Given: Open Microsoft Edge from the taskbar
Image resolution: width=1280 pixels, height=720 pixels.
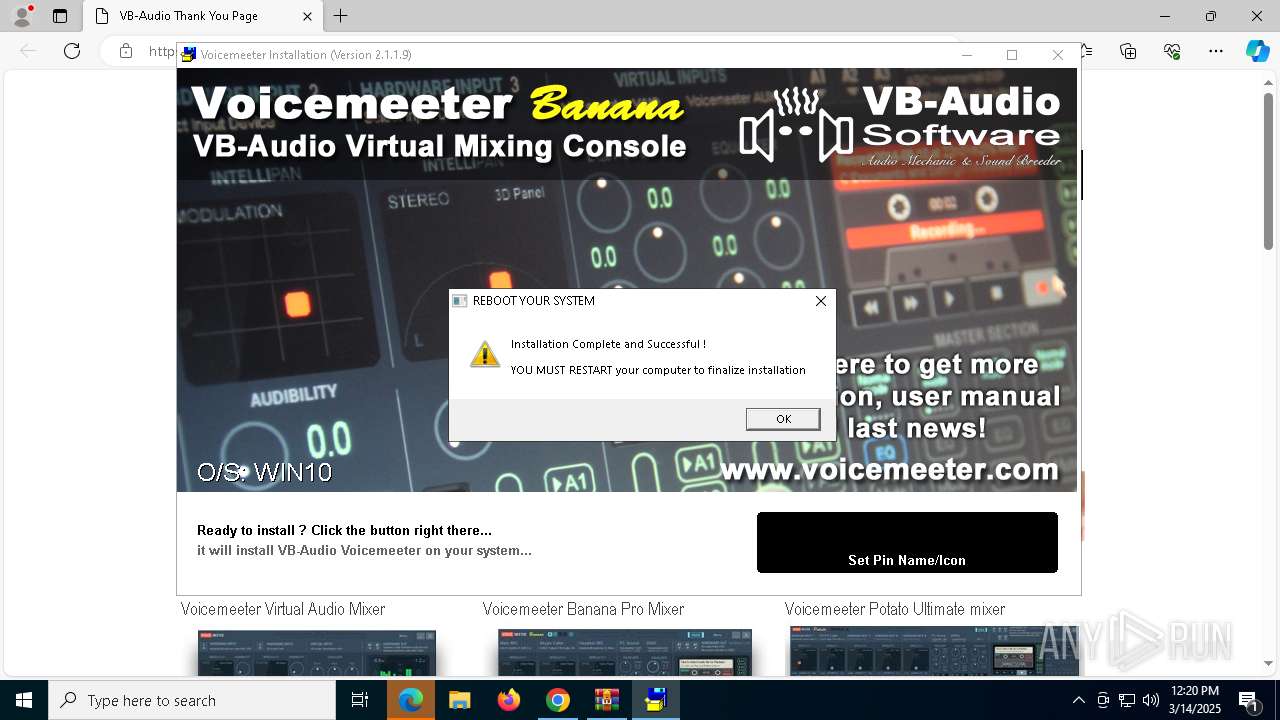Looking at the screenshot, I should 411,700.
